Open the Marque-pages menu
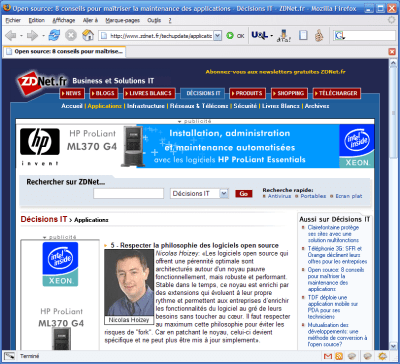Image resolution: width=400 pixels, height=364 pixels. click(121, 20)
